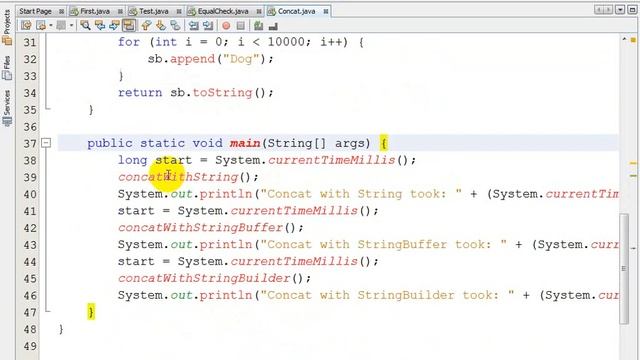Image resolution: width=640 pixels, height=360 pixels.
Task: Open the Services side panel
Action: pyautogui.click(x=7, y=108)
